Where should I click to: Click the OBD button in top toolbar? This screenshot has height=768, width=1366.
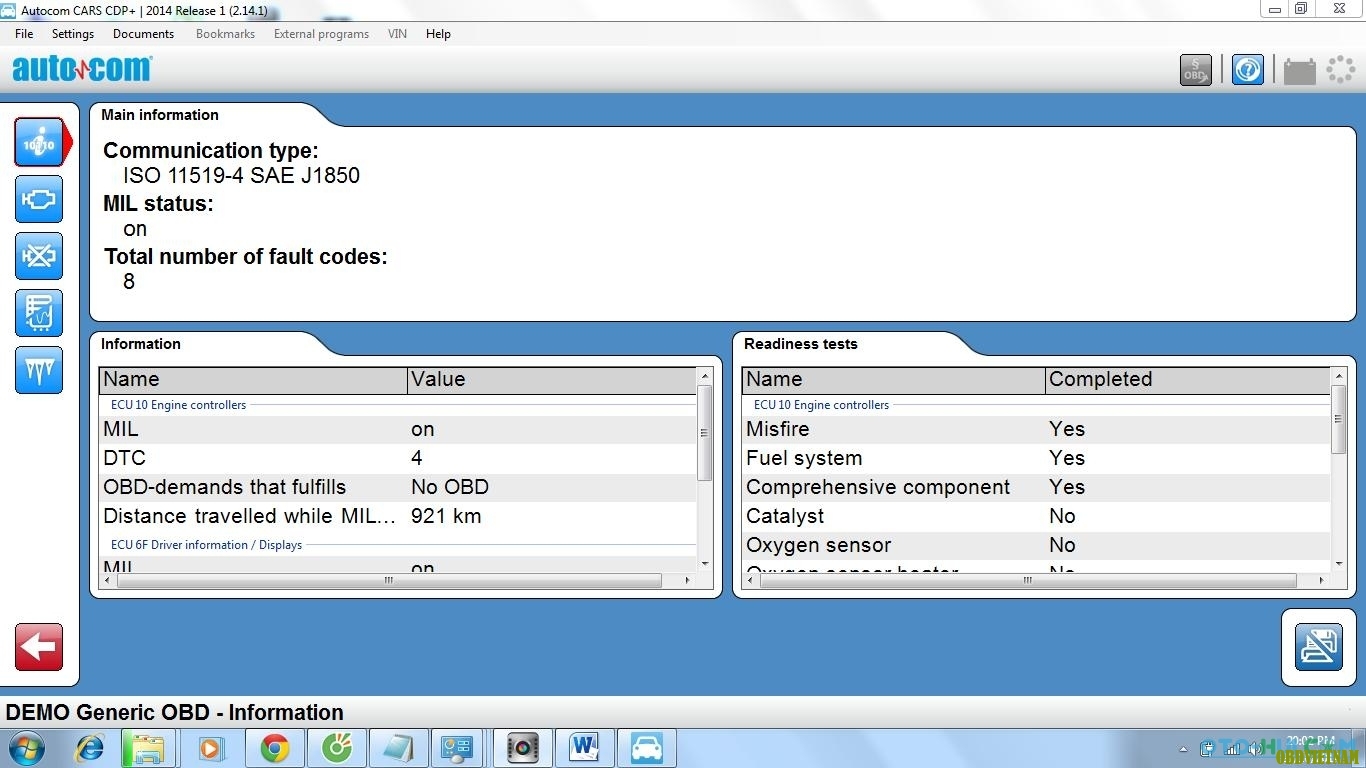pos(1196,70)
